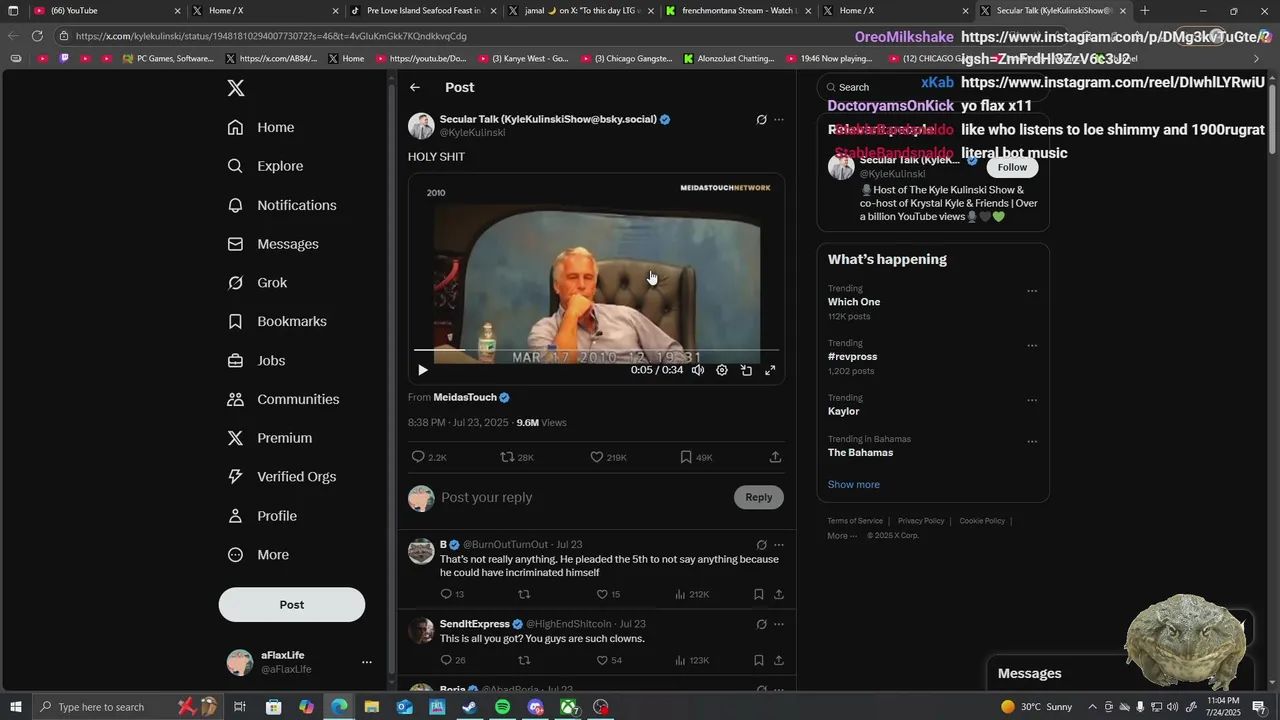The height and width of the screenshot is (720, 1280).
Task: Repost the main post (28K)
Action: (517, 457)
